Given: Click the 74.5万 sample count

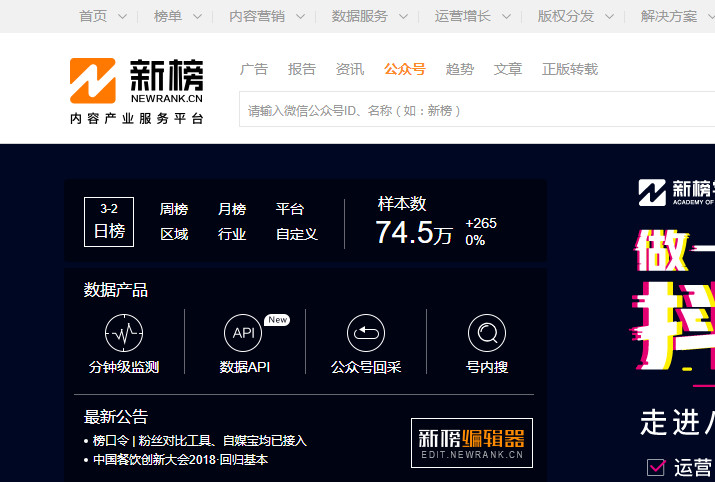Looking at the screenshot, I should click(414, 232).
